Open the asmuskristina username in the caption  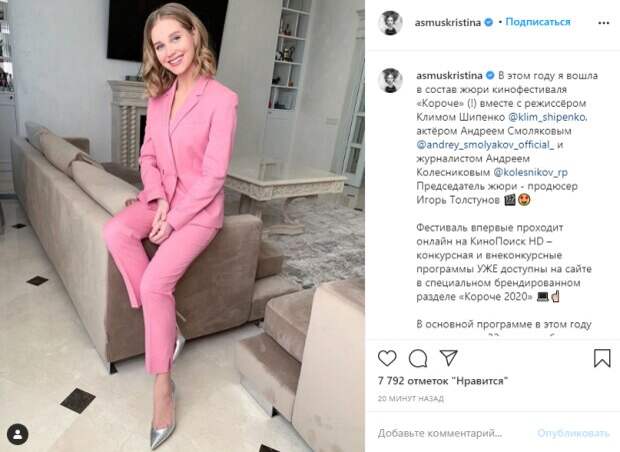[449, 75]
